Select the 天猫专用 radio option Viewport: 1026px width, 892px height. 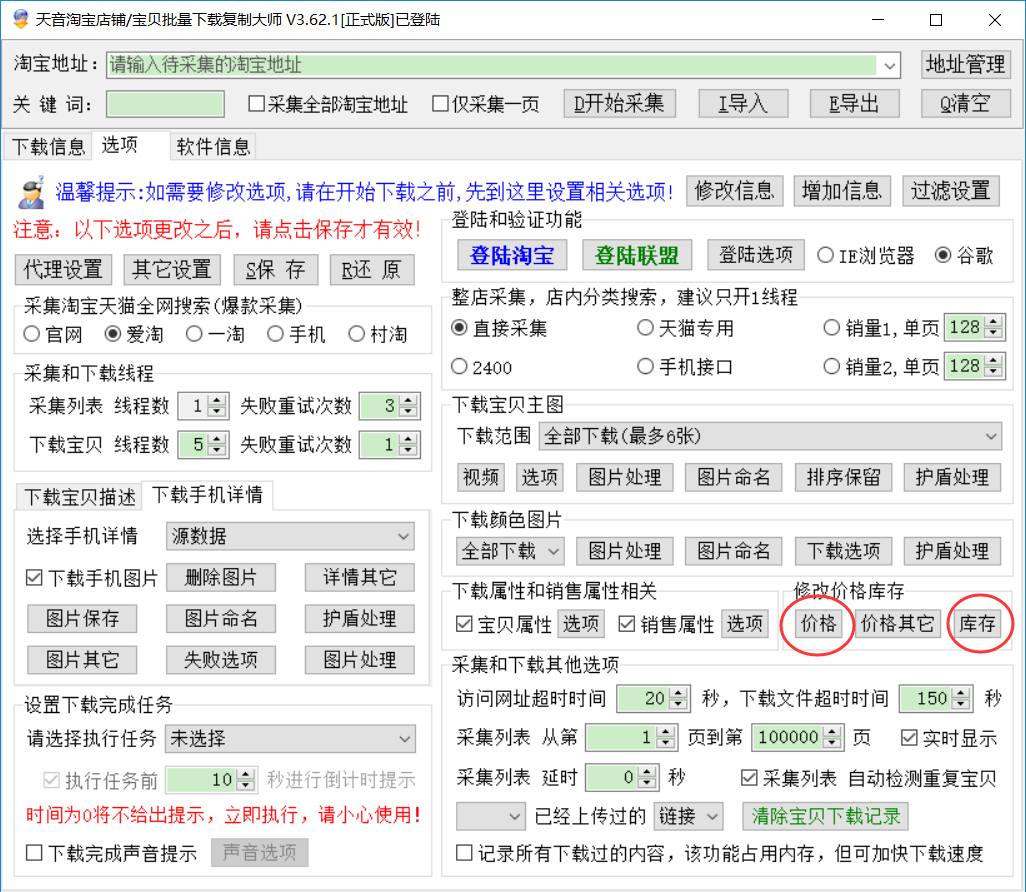[x=646, y=328]
